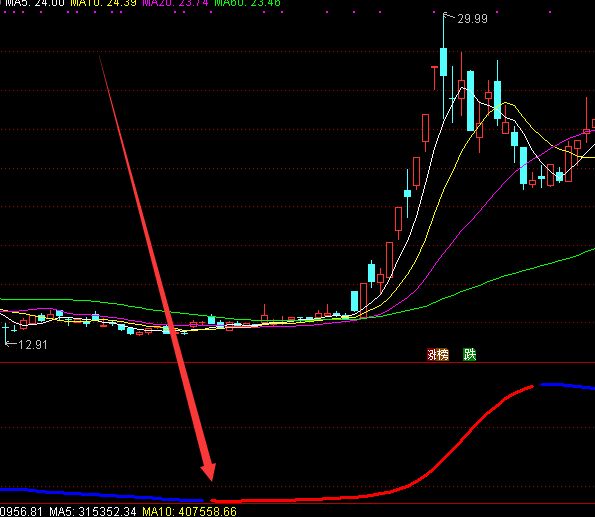
Task: Select the 29.99 high price marker
Action: click(x=472, y=19)
